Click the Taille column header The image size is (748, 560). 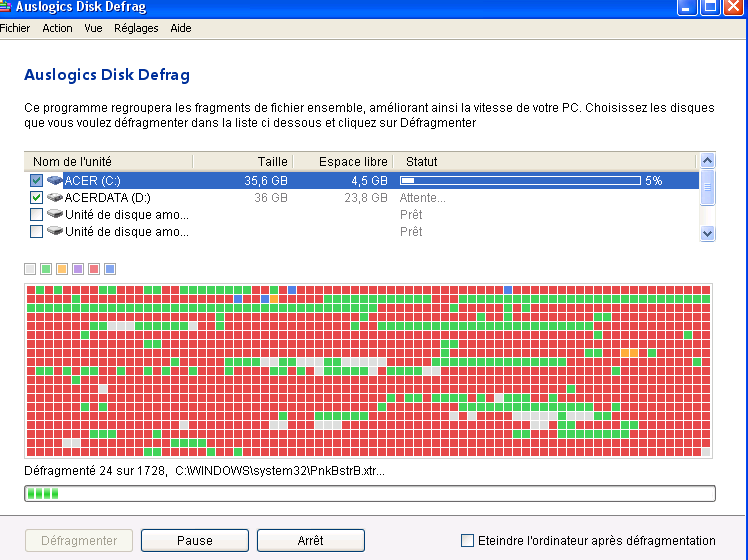pos(243,162)
